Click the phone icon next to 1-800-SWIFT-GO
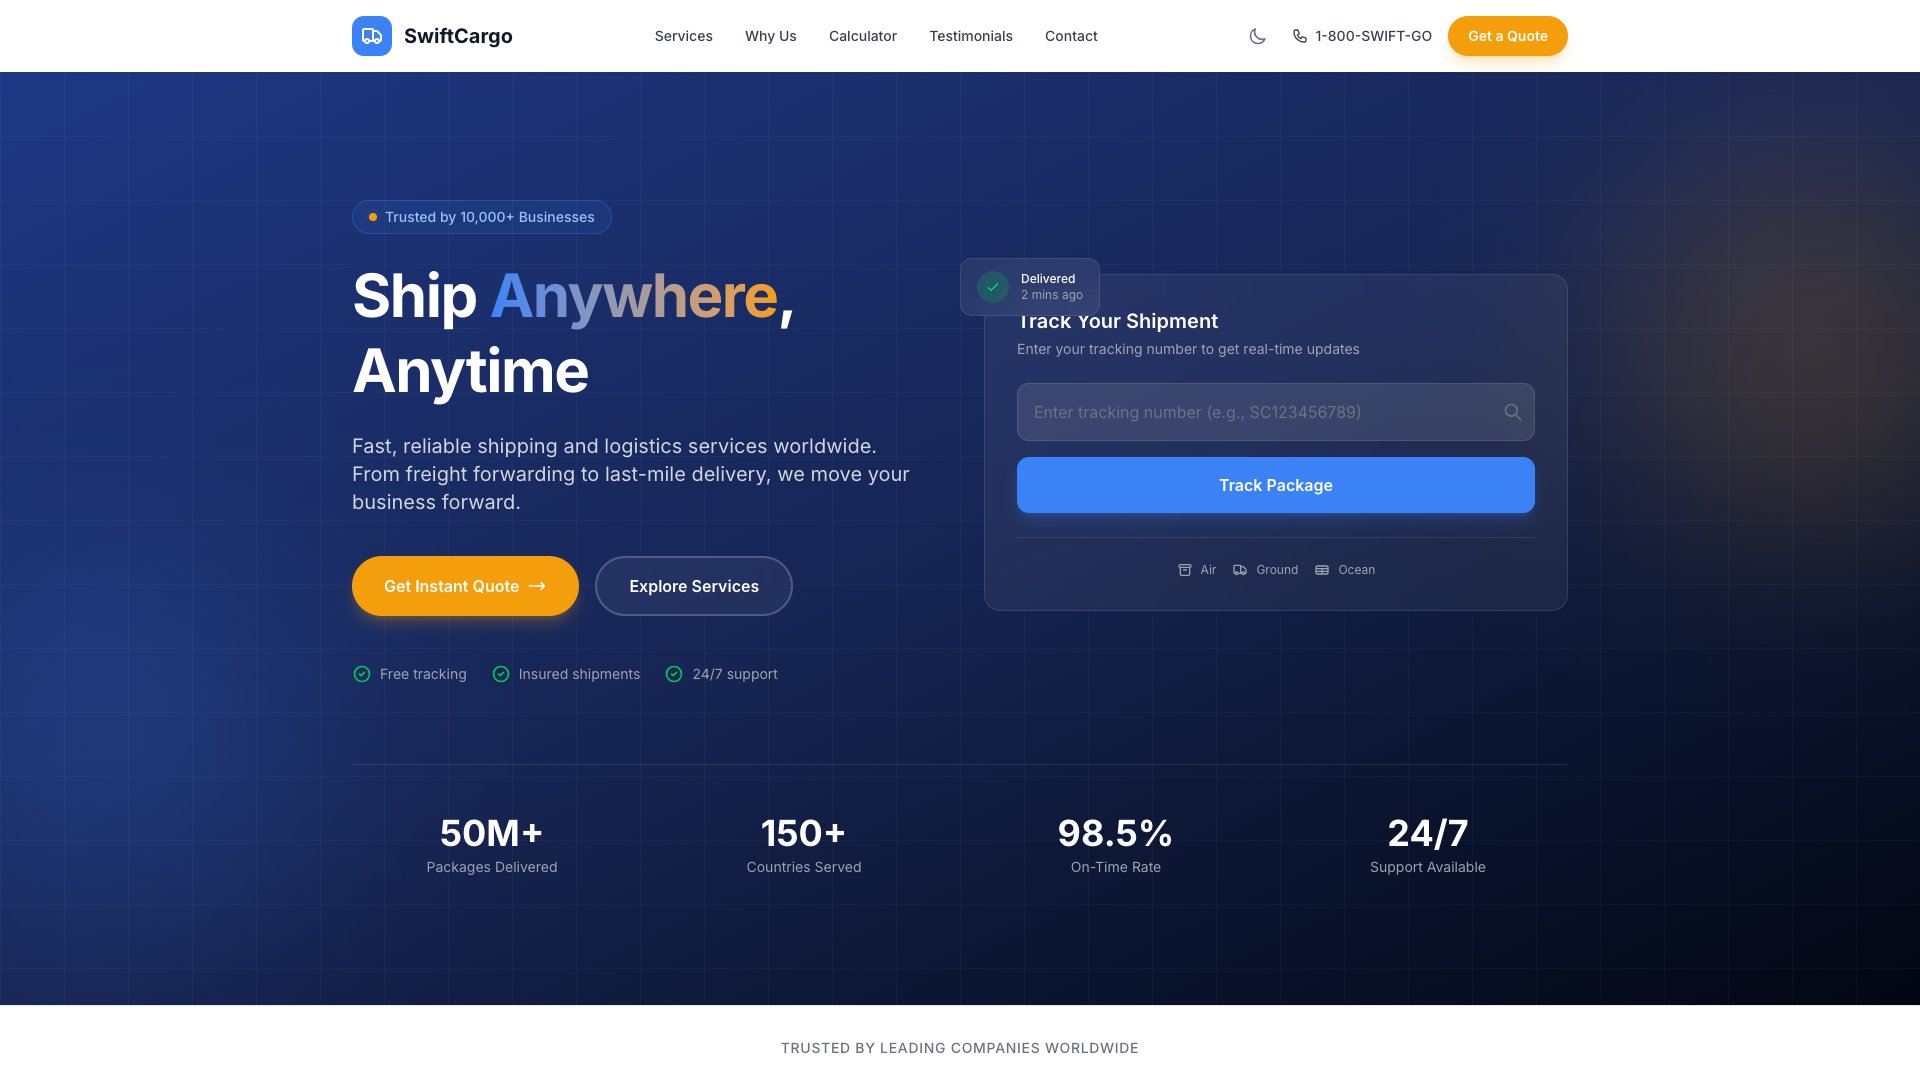Viewport: 1920px width, 1080px height. click(1299, 36)
